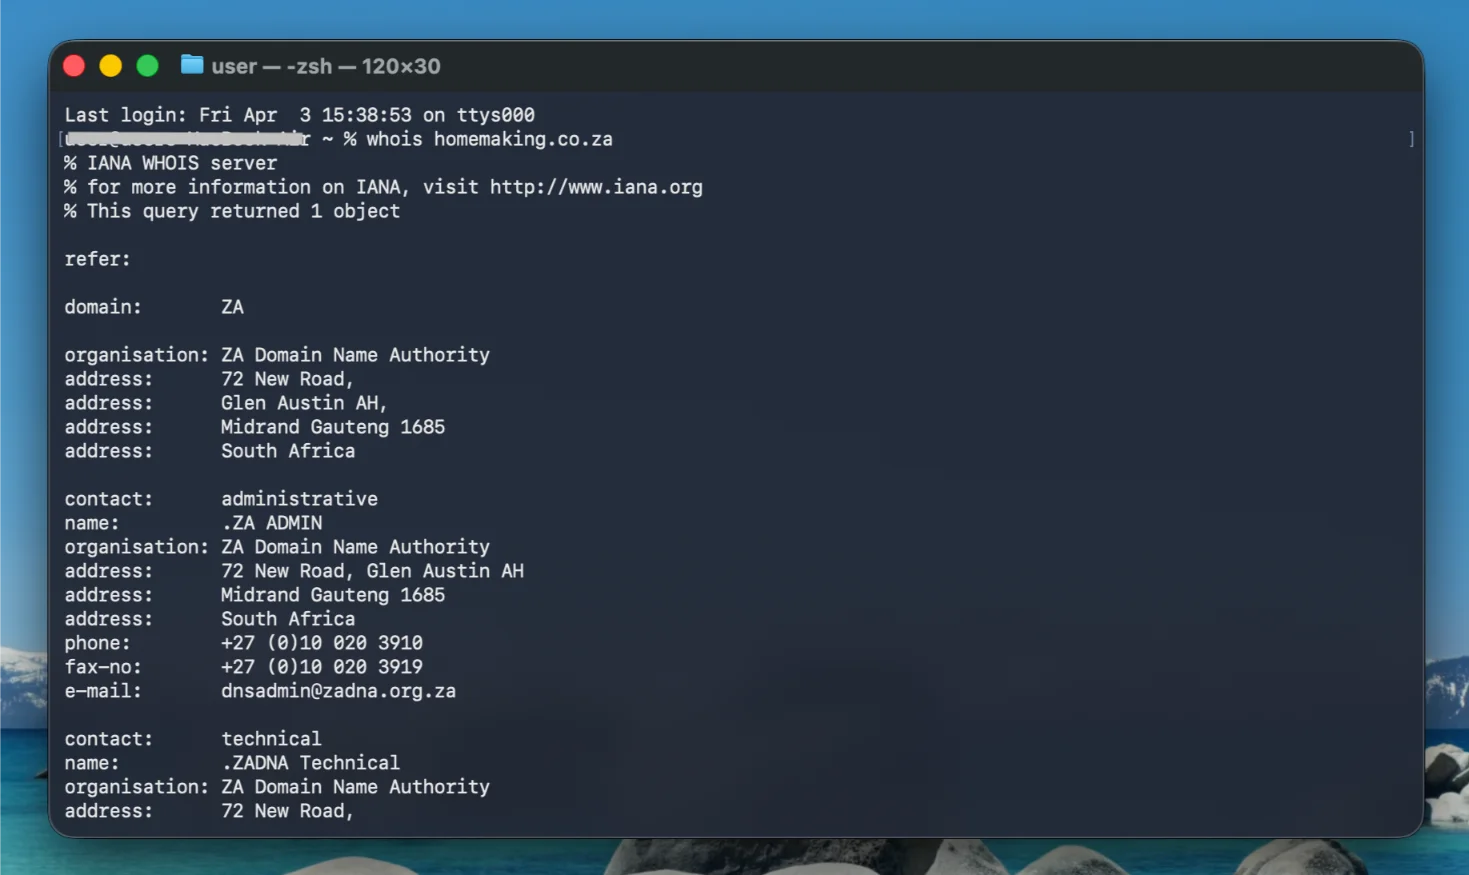
Task: Click the 'contact: technical' line
Action: [x=193, y=739]
